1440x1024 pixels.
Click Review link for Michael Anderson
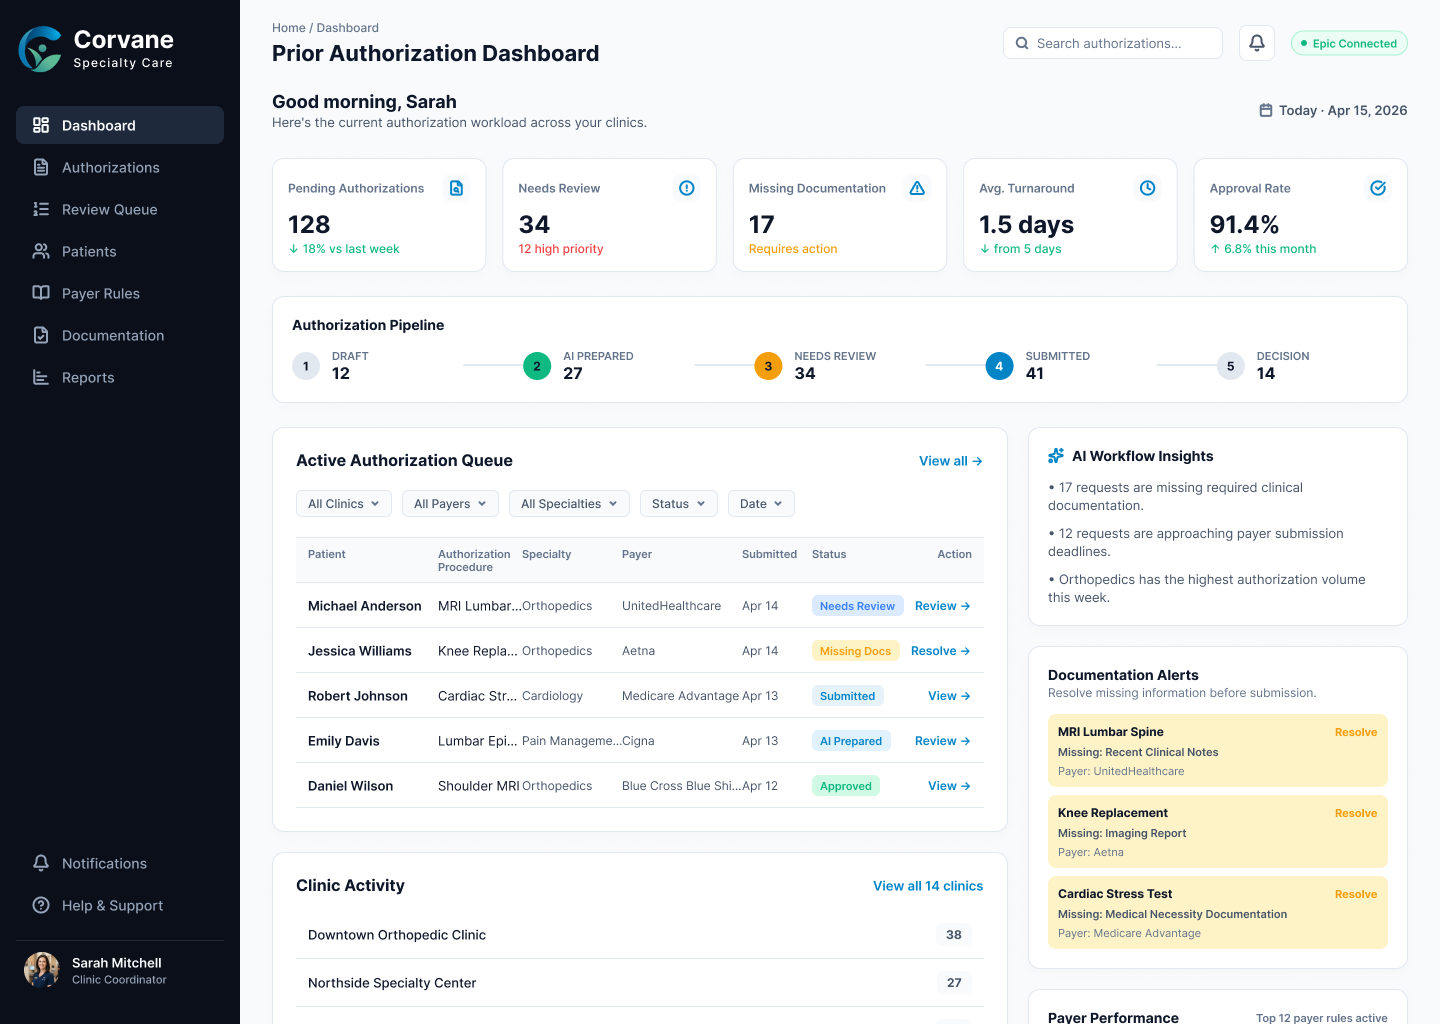click(943, 606)
